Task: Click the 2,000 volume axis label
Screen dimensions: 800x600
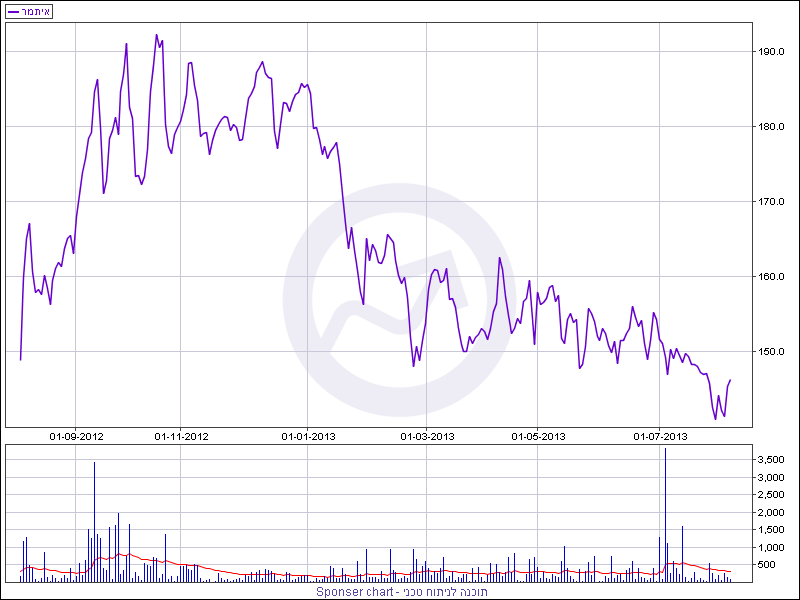Action: click(771, 512)
